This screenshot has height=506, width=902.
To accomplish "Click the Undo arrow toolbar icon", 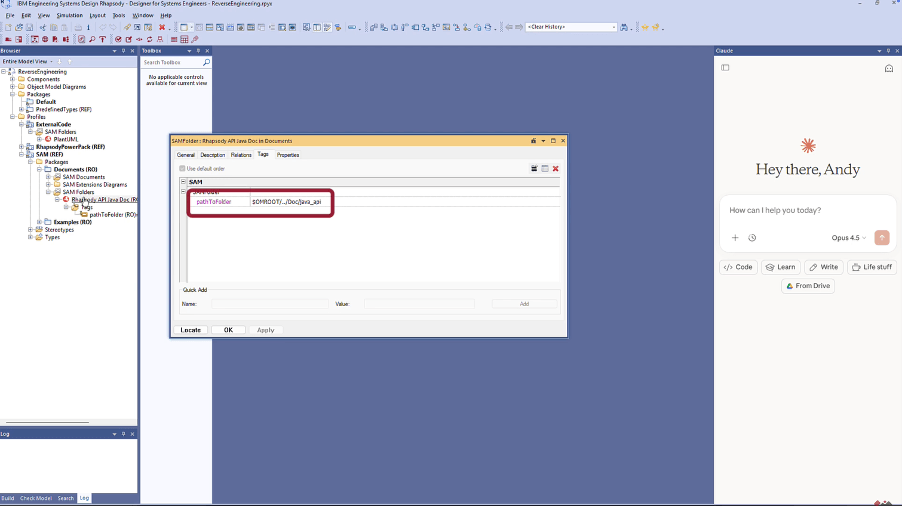I will pyautogui.click(x=102, y=27).
